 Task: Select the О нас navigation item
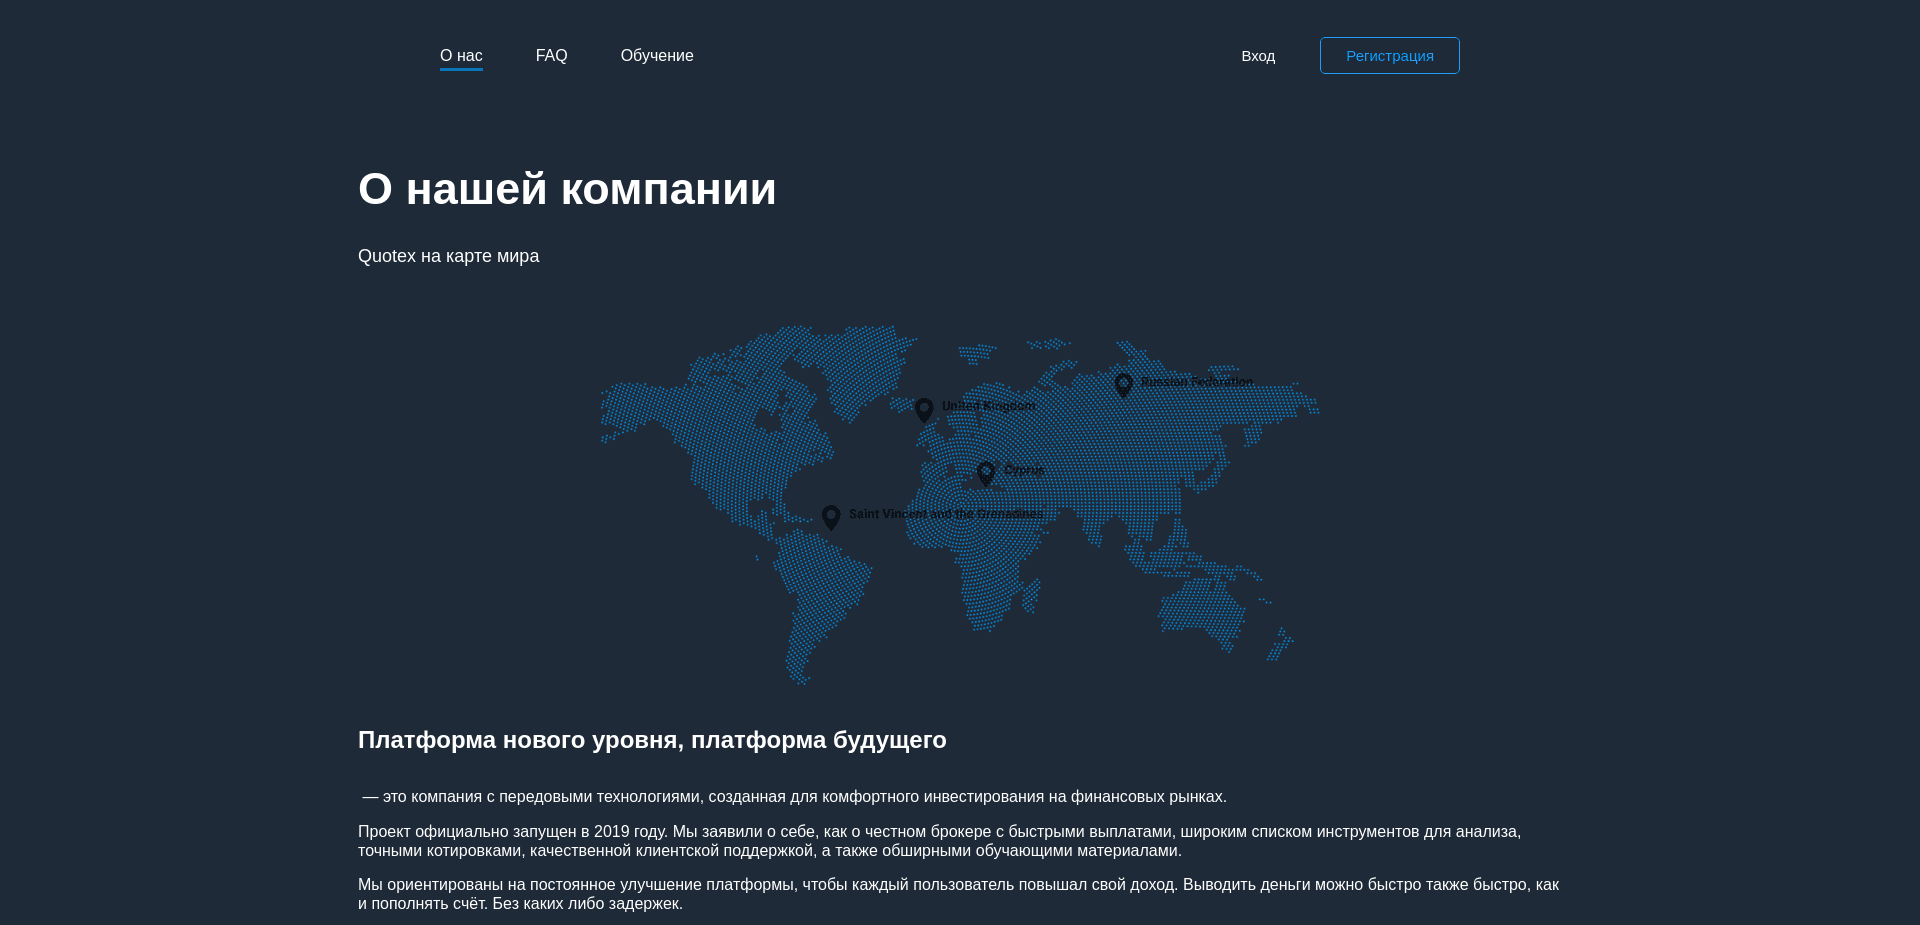tap(461, 55)
